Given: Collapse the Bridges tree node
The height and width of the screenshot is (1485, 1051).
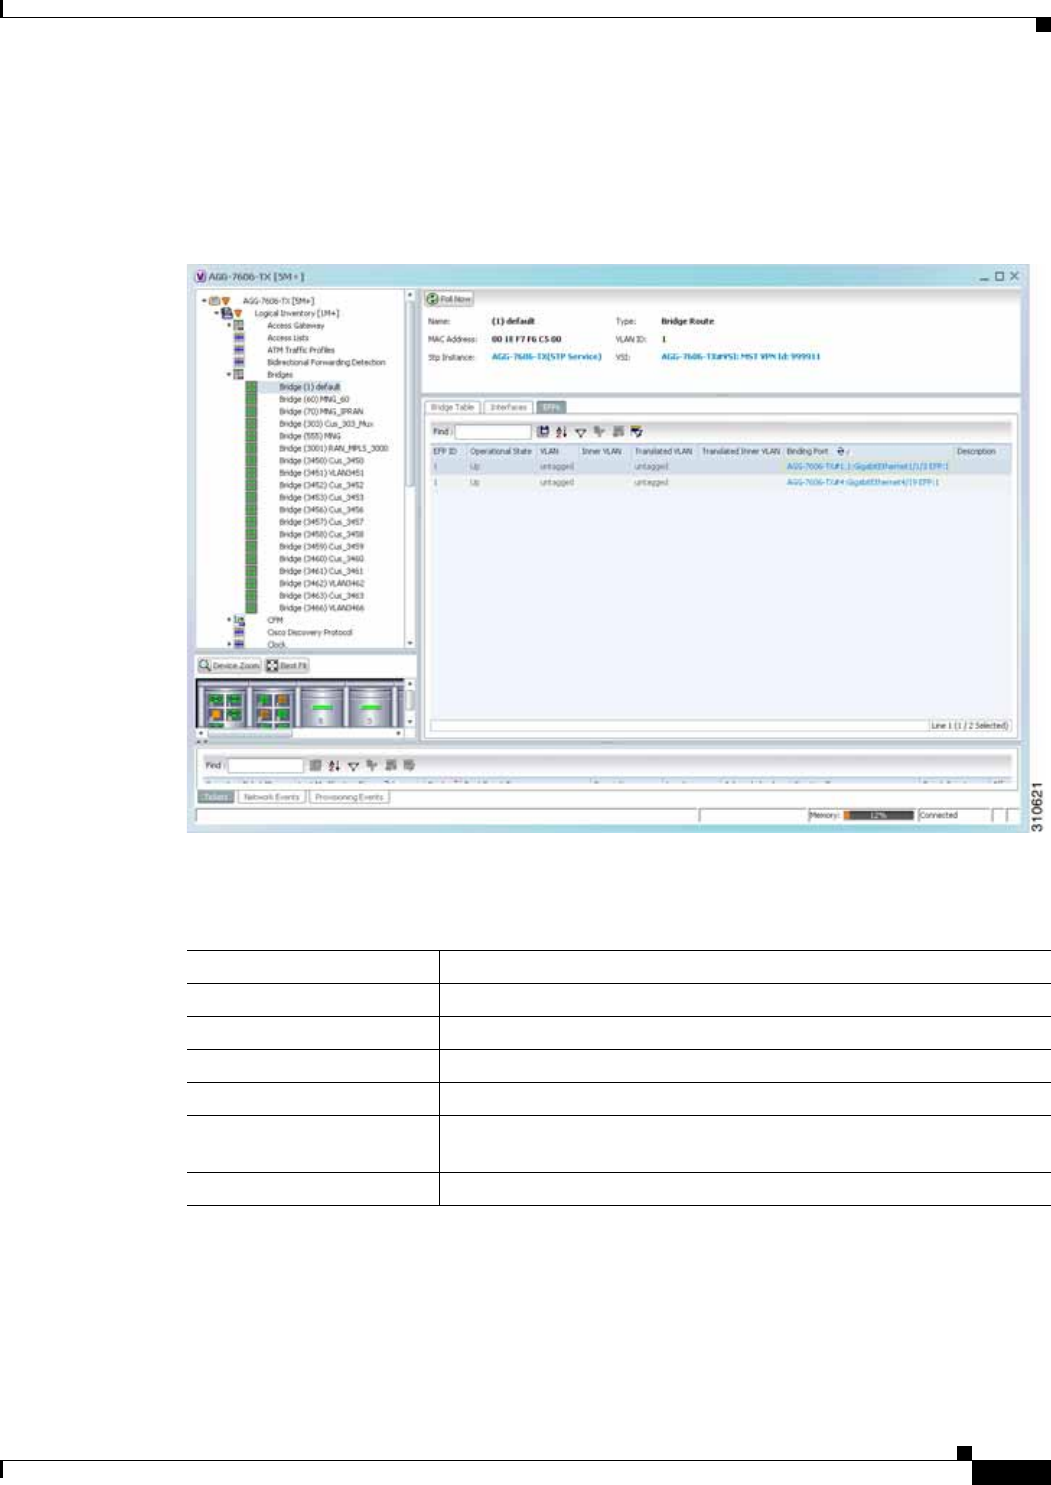Looking at the screenshot, I should pyautogui.click(x=229, y=375).
